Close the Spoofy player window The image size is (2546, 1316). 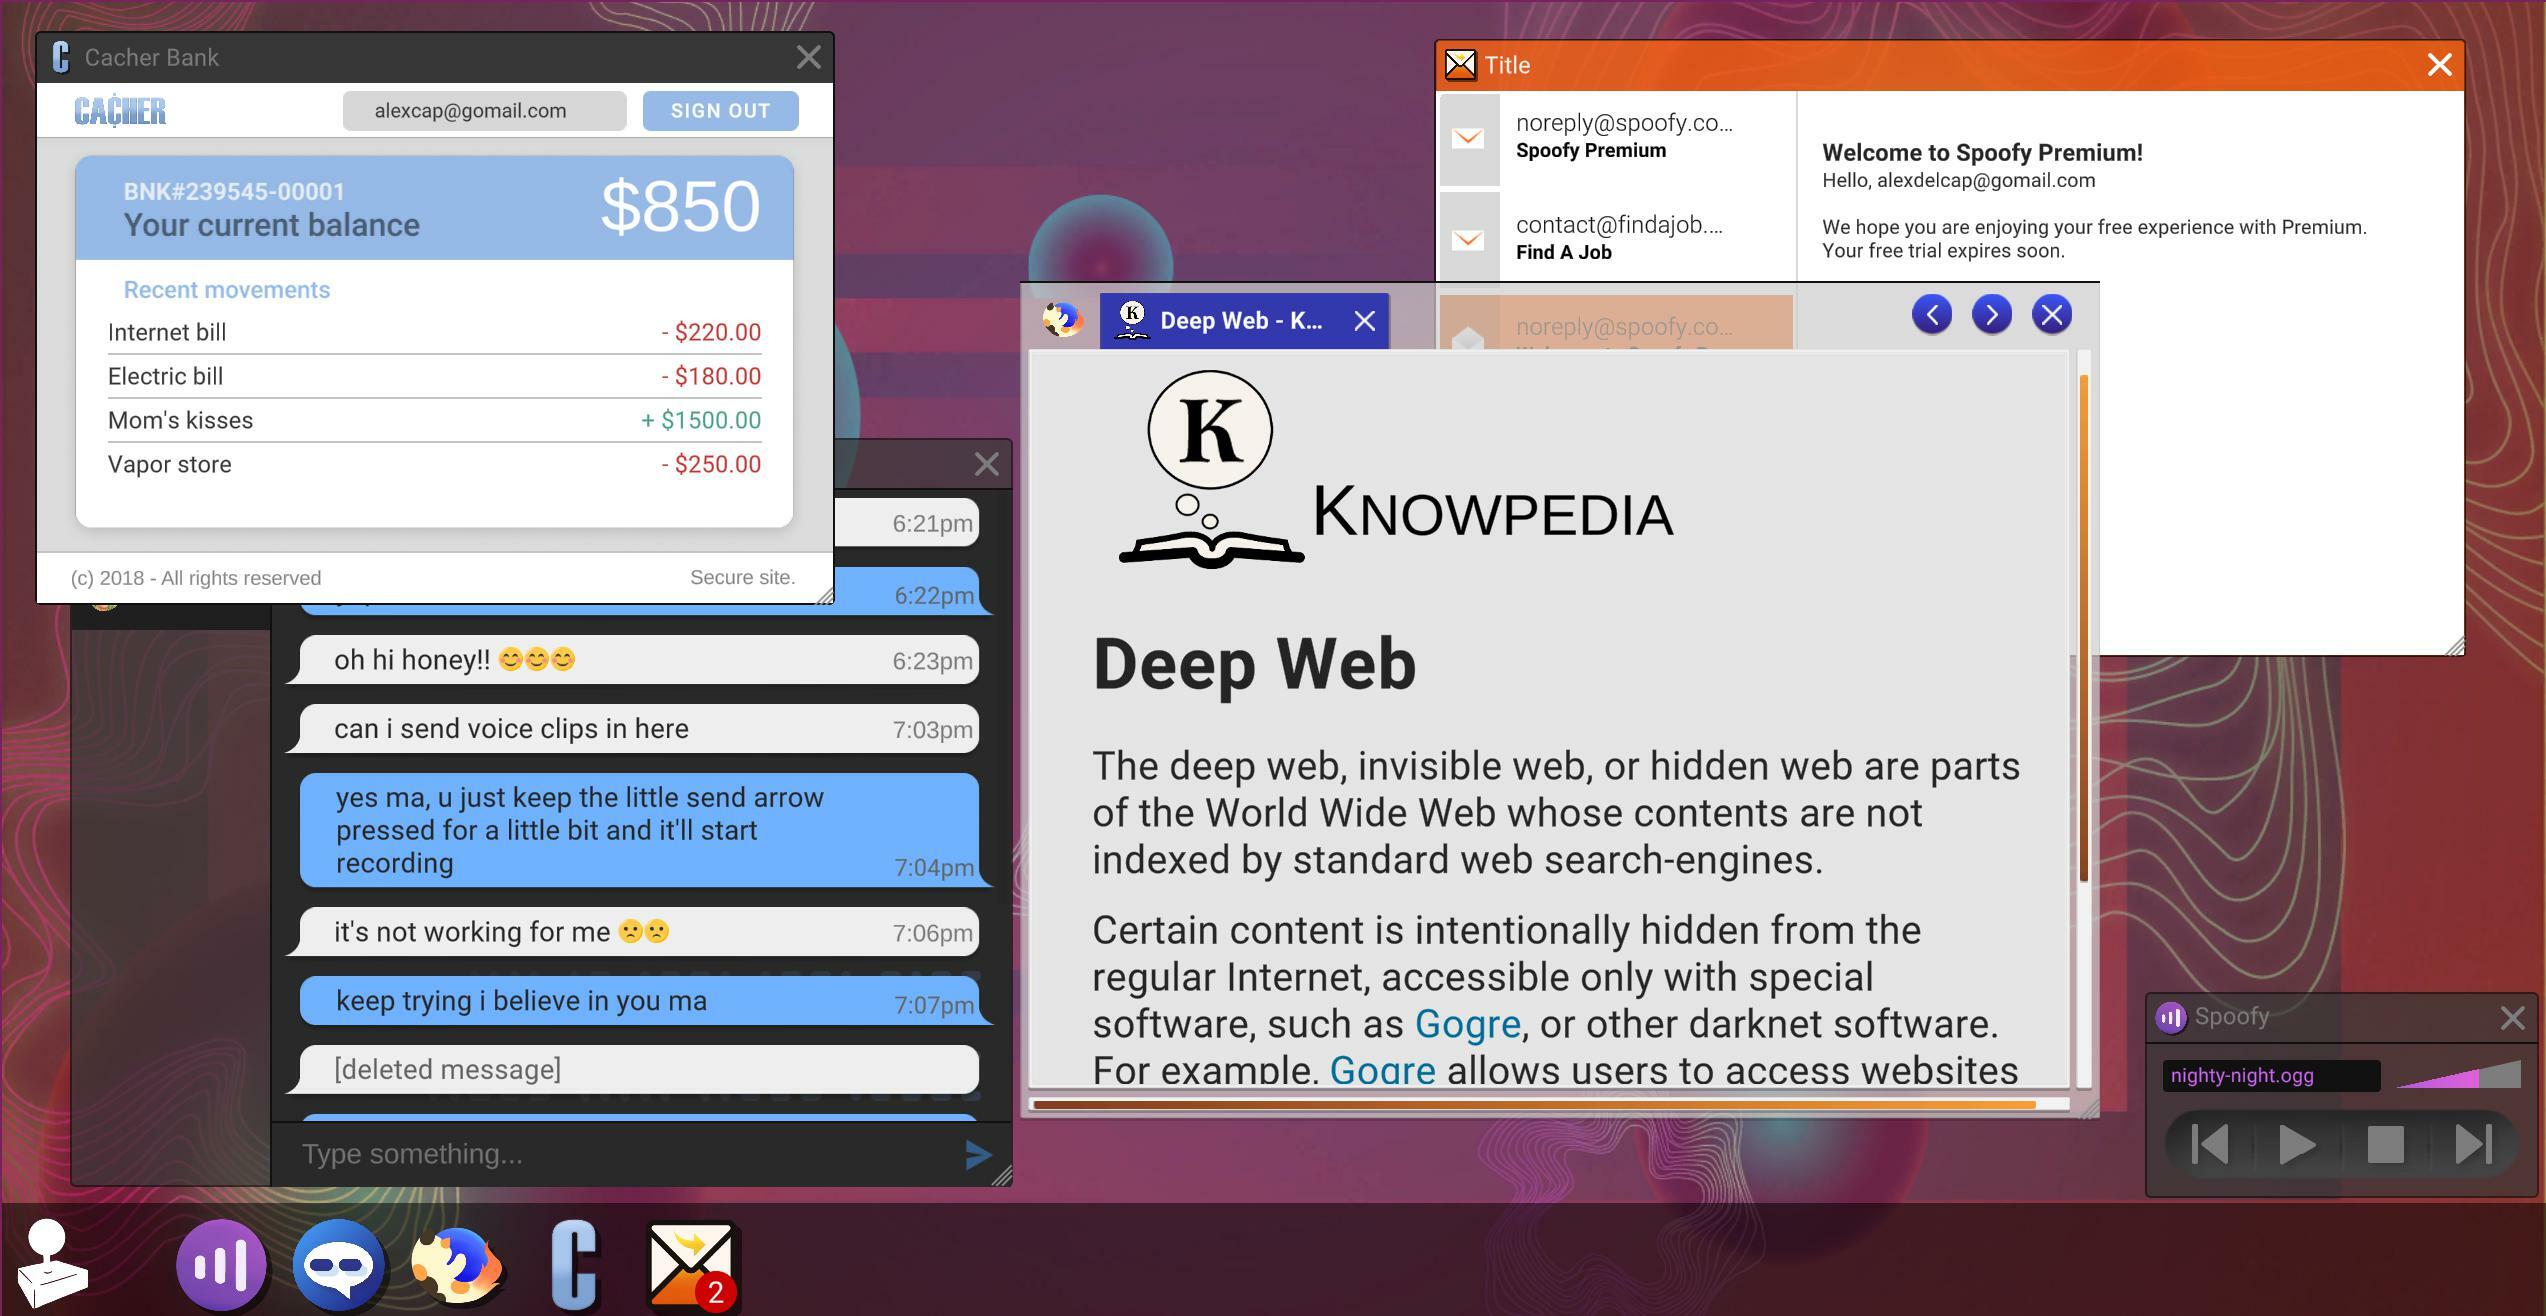2513,1018
